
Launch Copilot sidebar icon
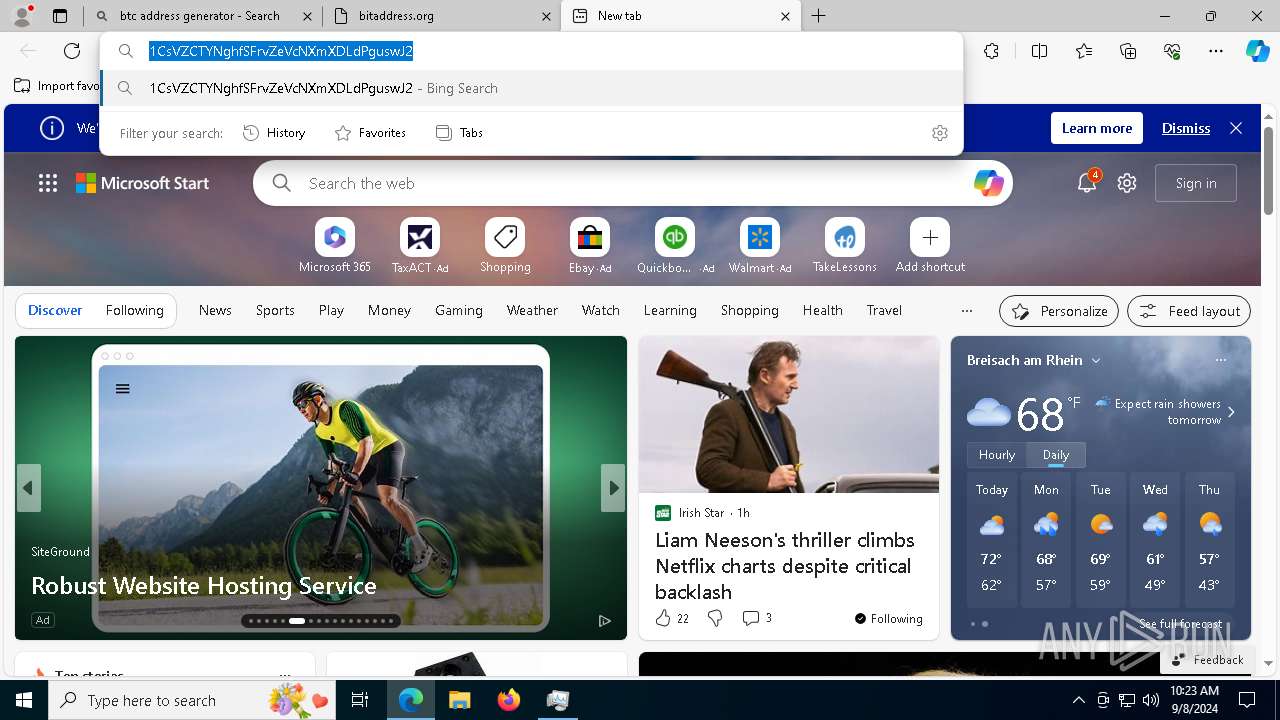coord(1257,51)
